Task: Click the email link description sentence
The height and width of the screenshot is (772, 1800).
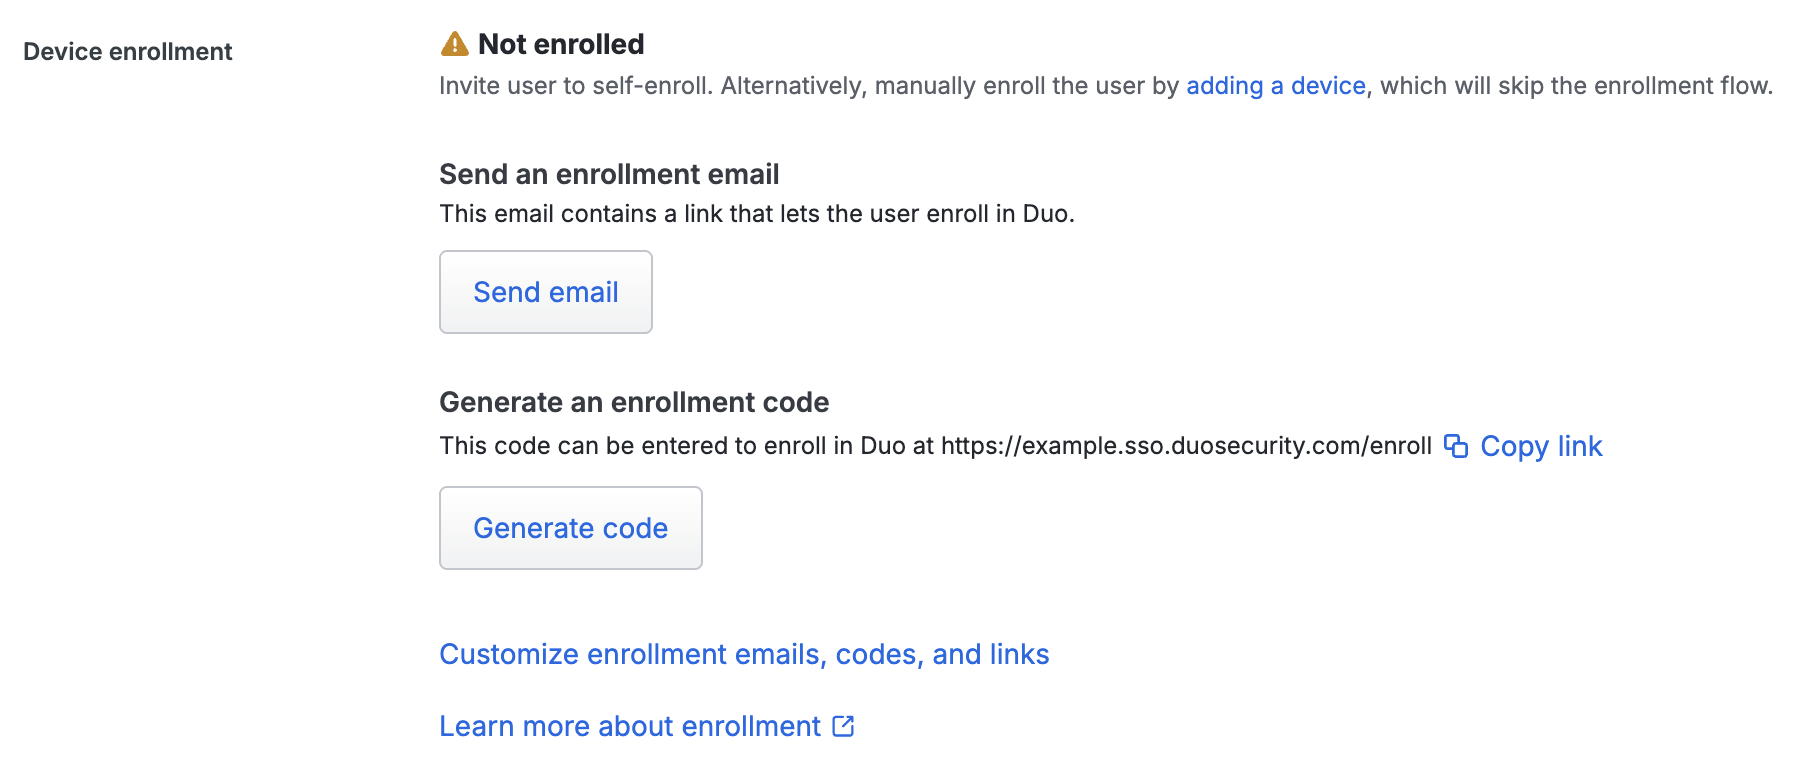Action: click(755, 213)
